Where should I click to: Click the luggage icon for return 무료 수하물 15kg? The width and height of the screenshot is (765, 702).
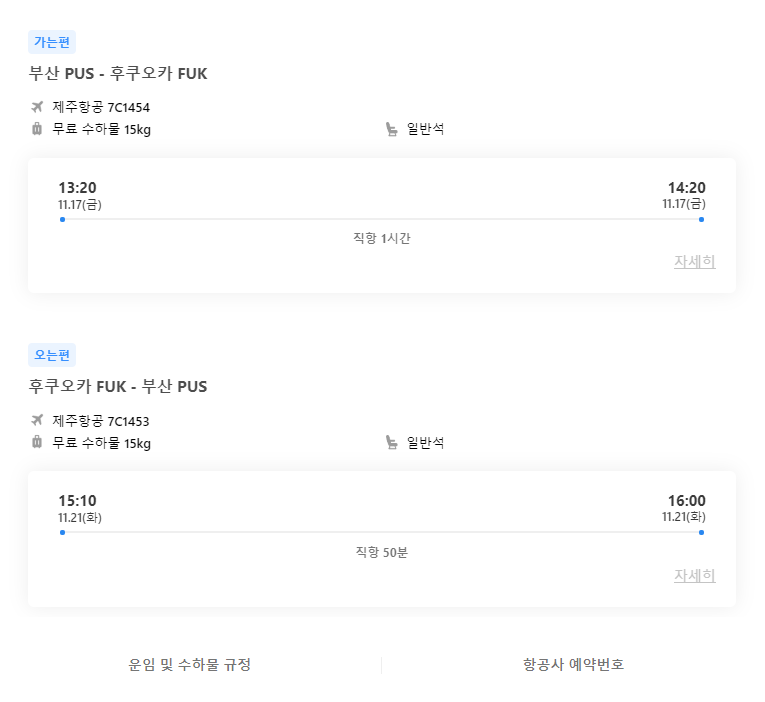37,442
